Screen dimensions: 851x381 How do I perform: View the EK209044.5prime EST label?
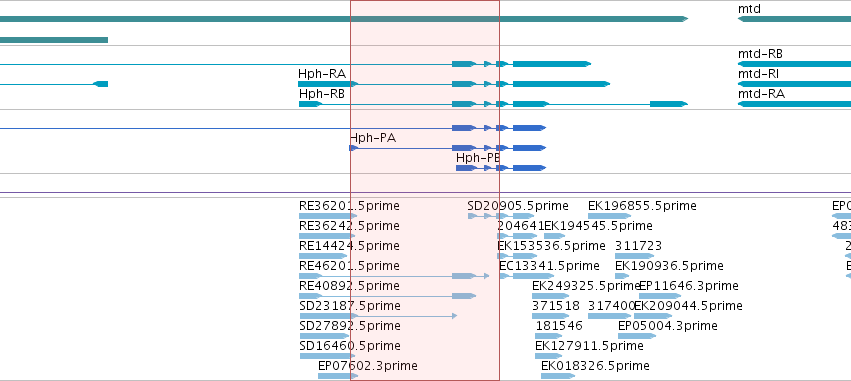coord(688,306)
